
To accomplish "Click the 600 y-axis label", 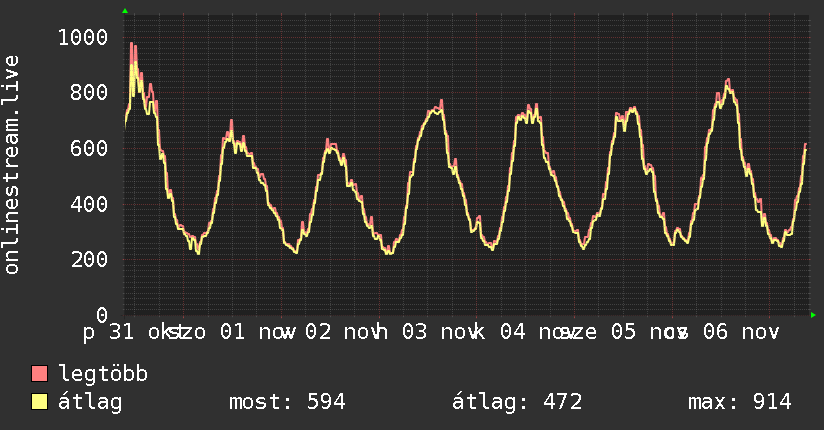I will [x=88, y=148].
